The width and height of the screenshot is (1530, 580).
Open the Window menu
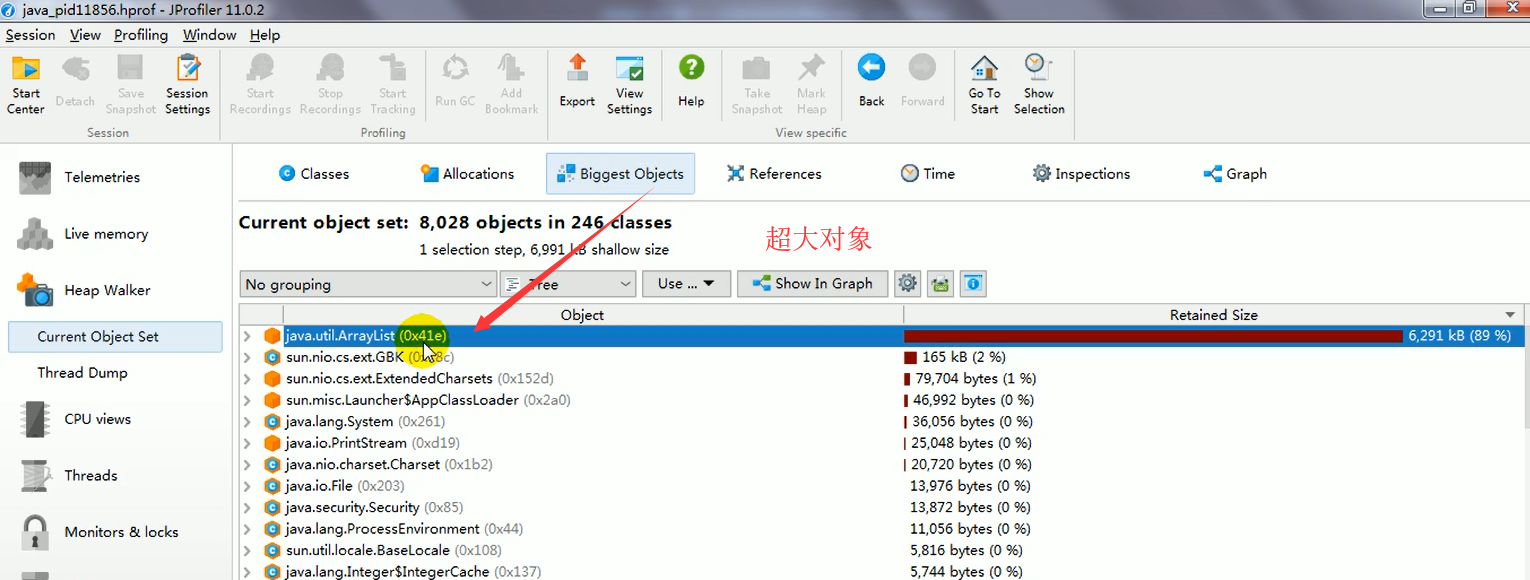pyautogui.click(x=210, y=34)
